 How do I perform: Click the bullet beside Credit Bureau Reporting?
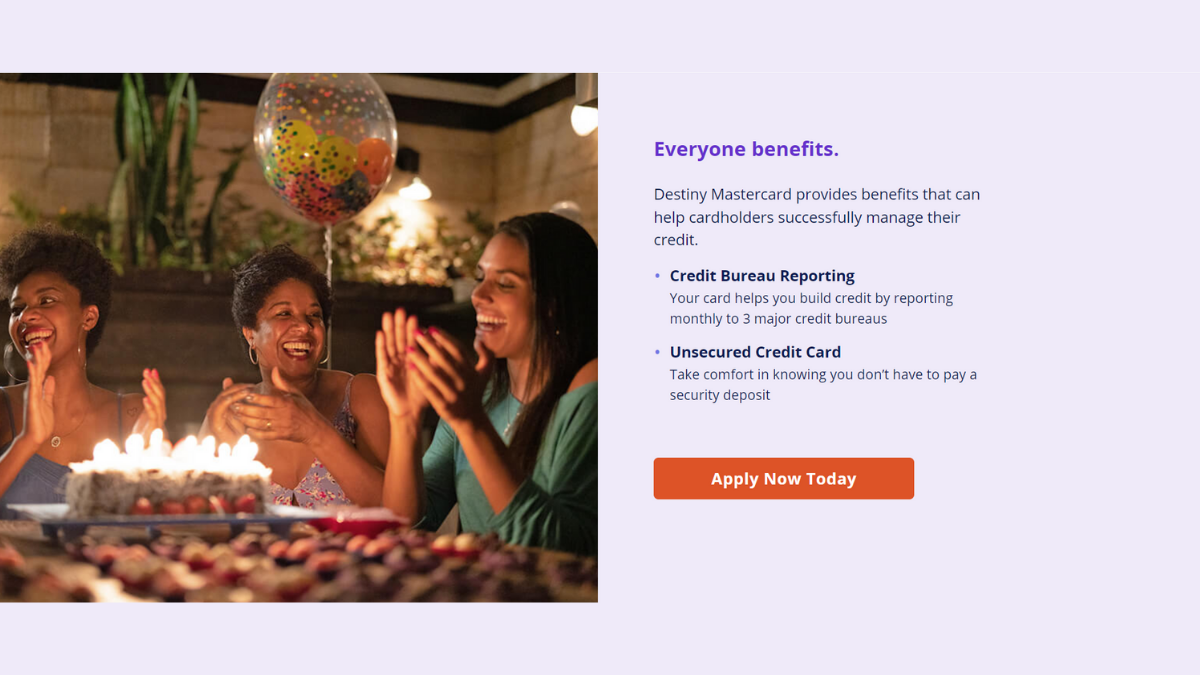(657, 275)
